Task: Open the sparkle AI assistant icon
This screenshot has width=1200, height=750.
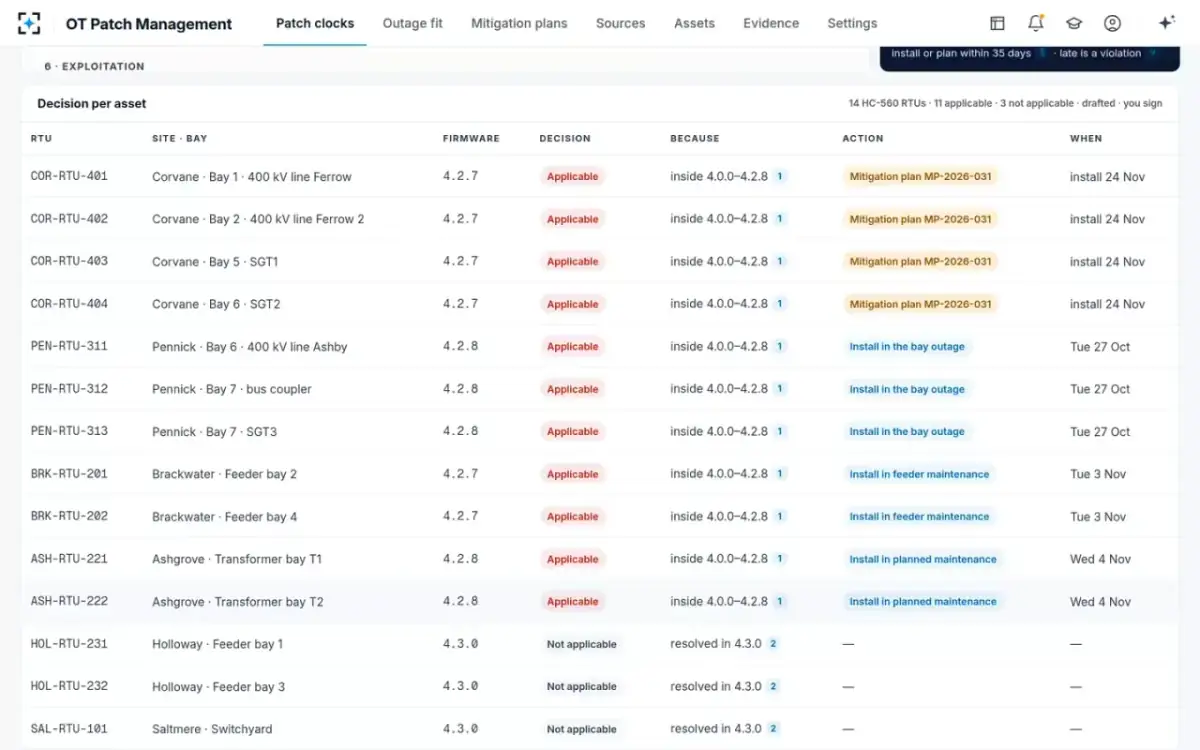Action: [x=1166, y=23]
